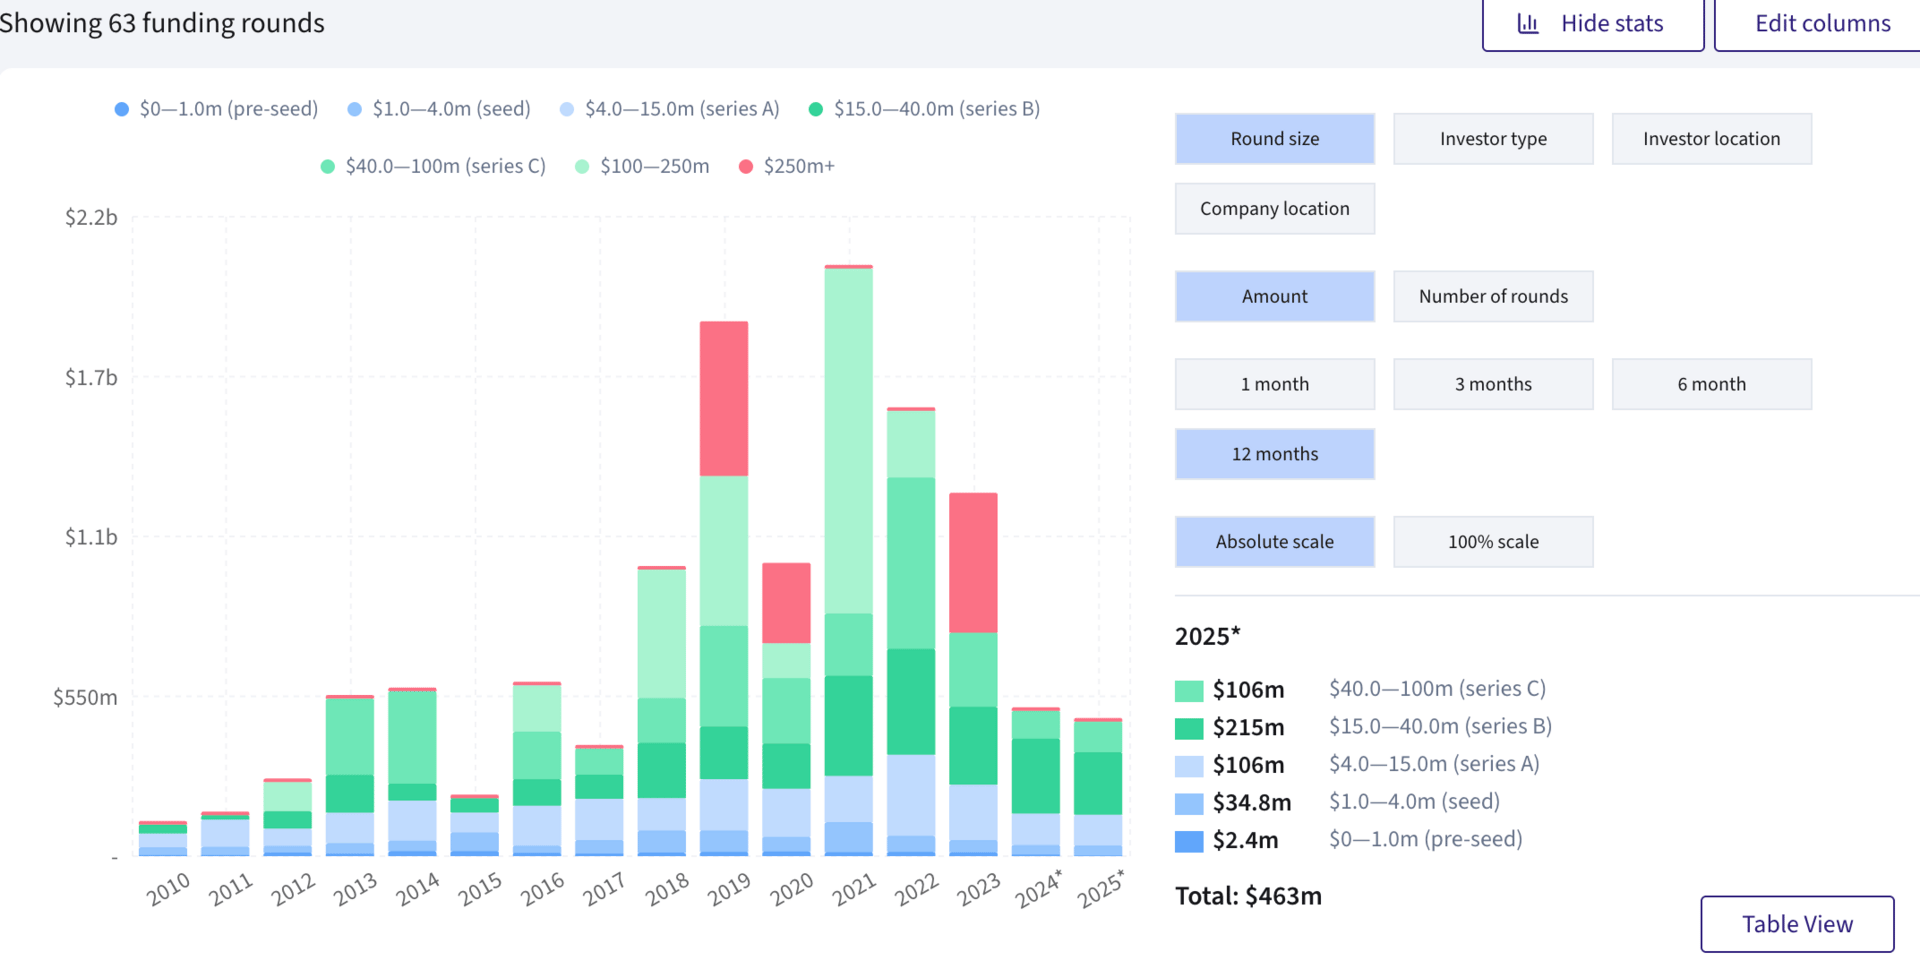Hide the series A legend series
This screenshot has height=969, width=1920.
pos(567,109)
